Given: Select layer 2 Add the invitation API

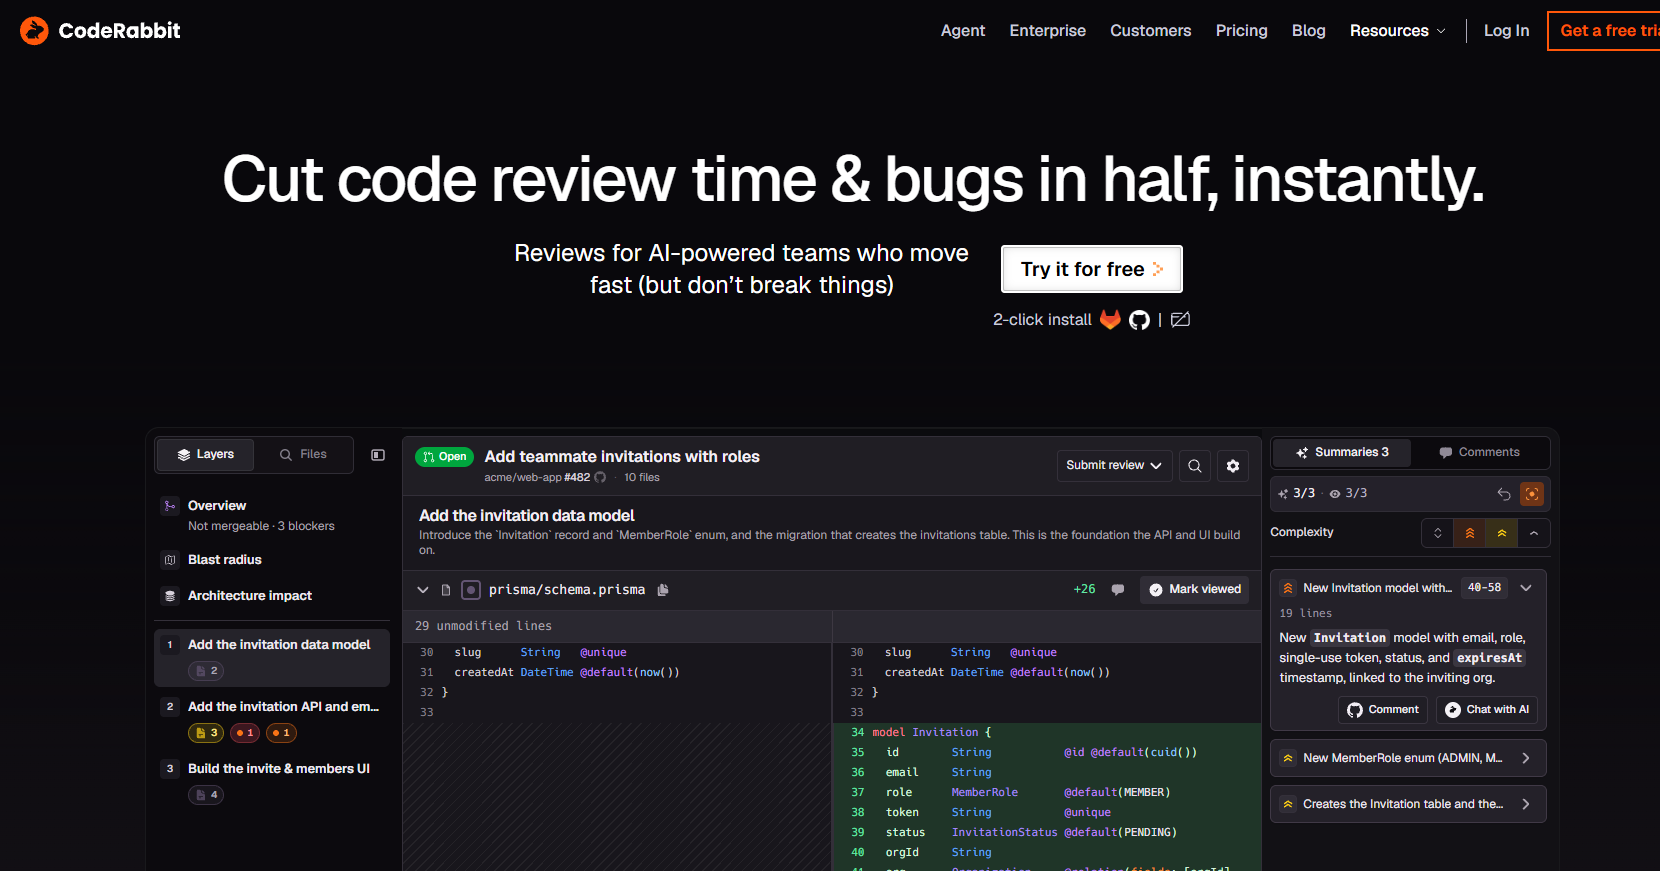Looking at the screenshot, I should point(272,719).
